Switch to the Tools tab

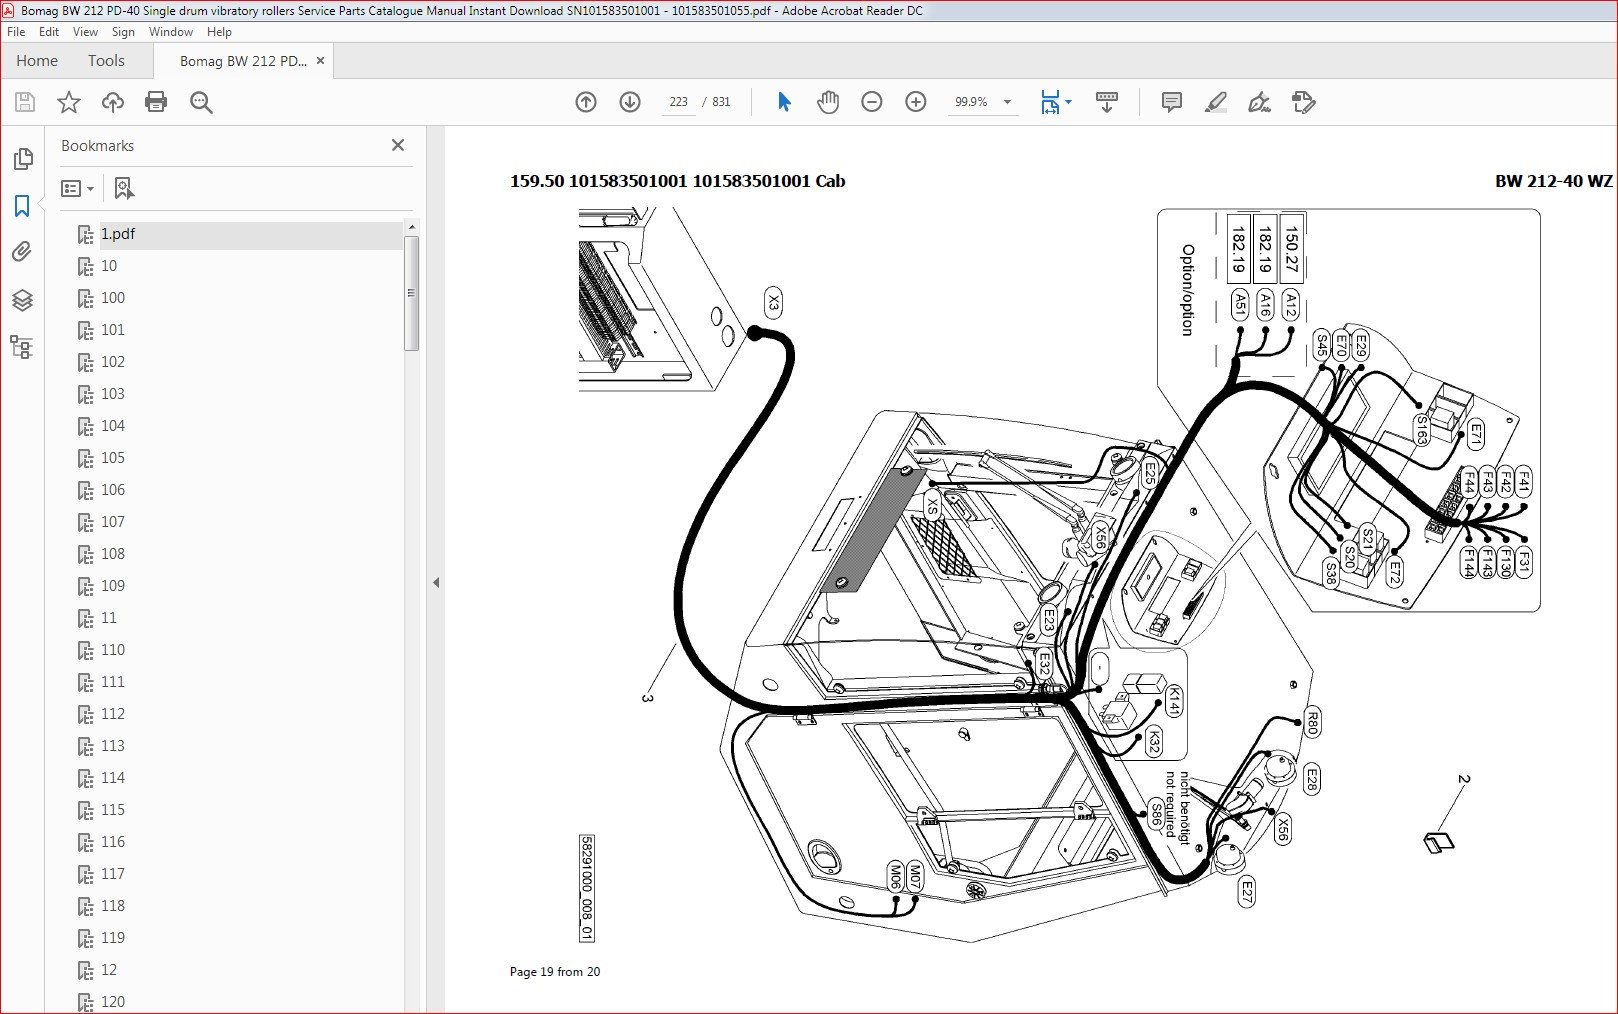pos(106,61)
